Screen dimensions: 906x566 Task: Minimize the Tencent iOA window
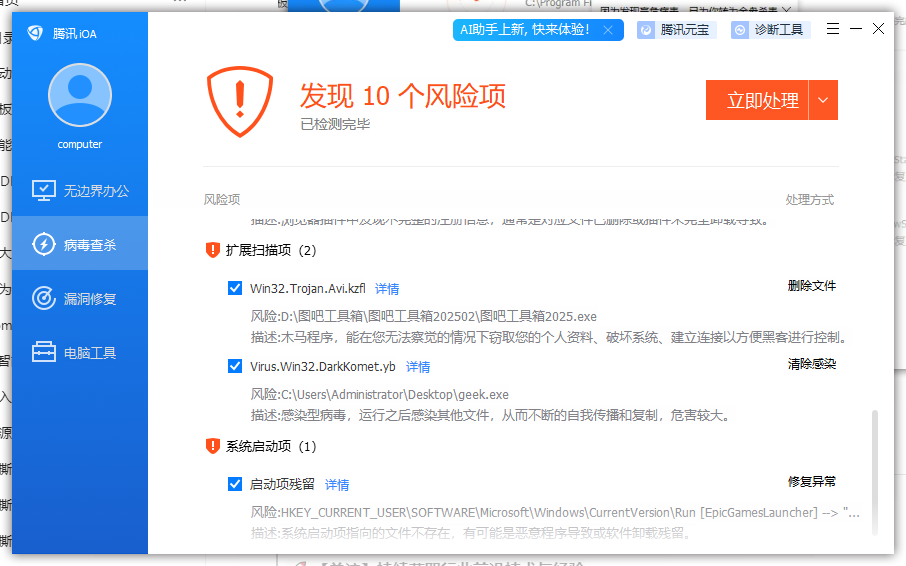(x=856, y=29)
